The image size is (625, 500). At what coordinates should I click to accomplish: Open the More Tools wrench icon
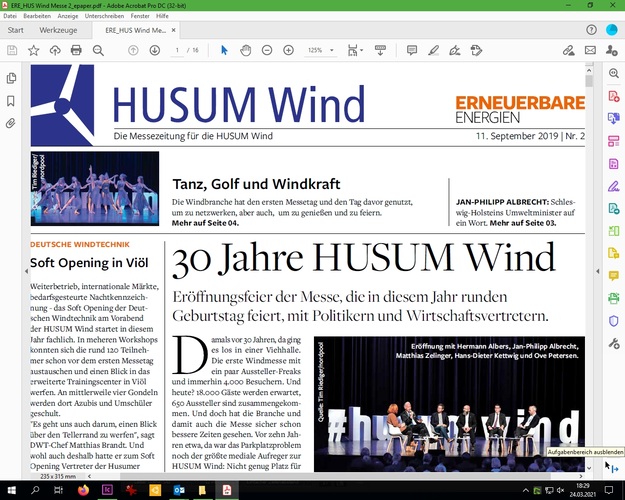pyautogui.click(x=614, y=343)
